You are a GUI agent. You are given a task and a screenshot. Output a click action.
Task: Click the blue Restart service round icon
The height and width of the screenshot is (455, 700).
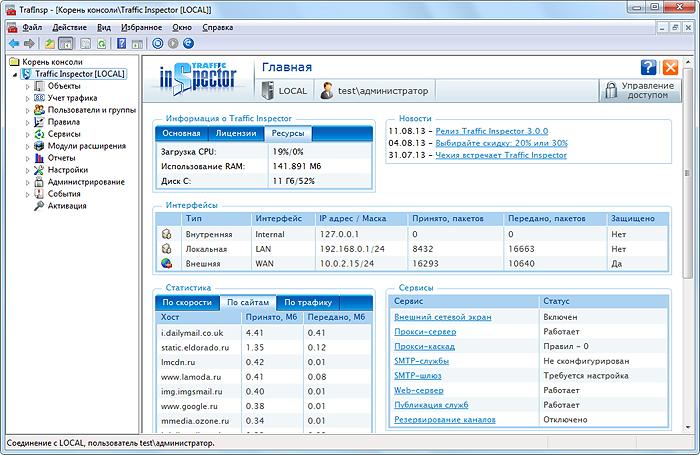(188, 43)
